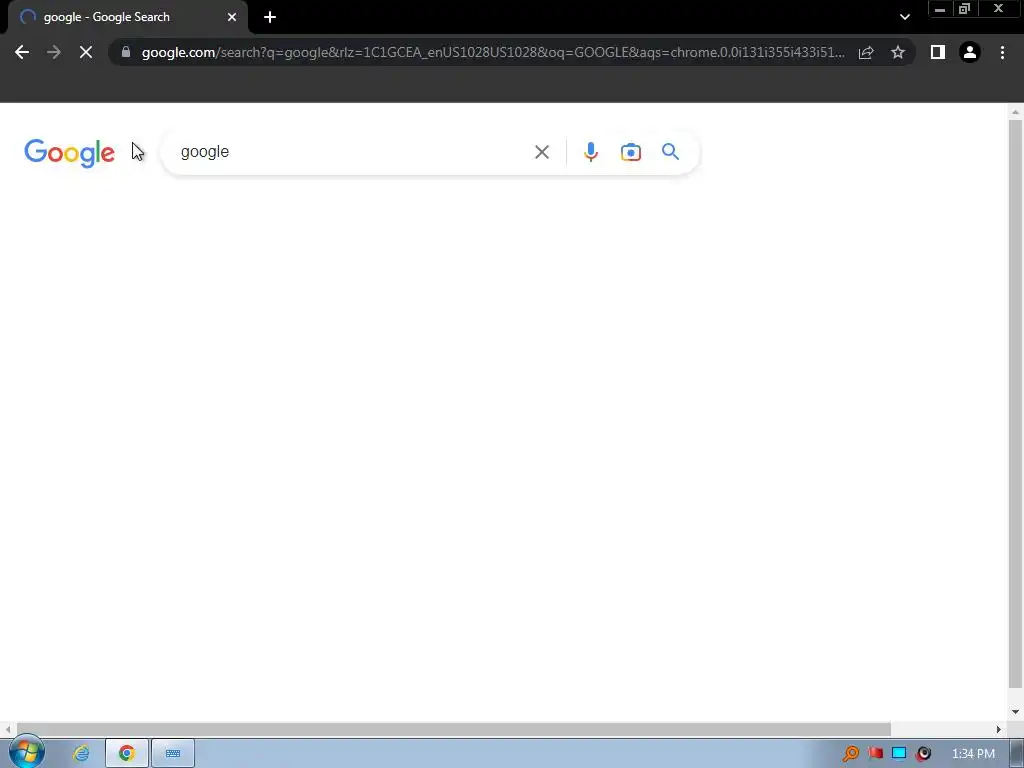Click the blue monitor tray icon

899,753
